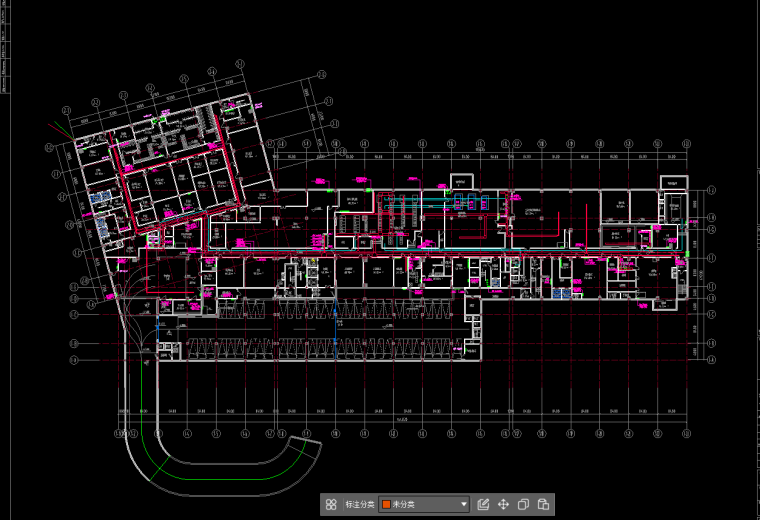Click the 标注分类 label in the toolbar
This screenshot has height=520, width=760.
pos(357,505)
